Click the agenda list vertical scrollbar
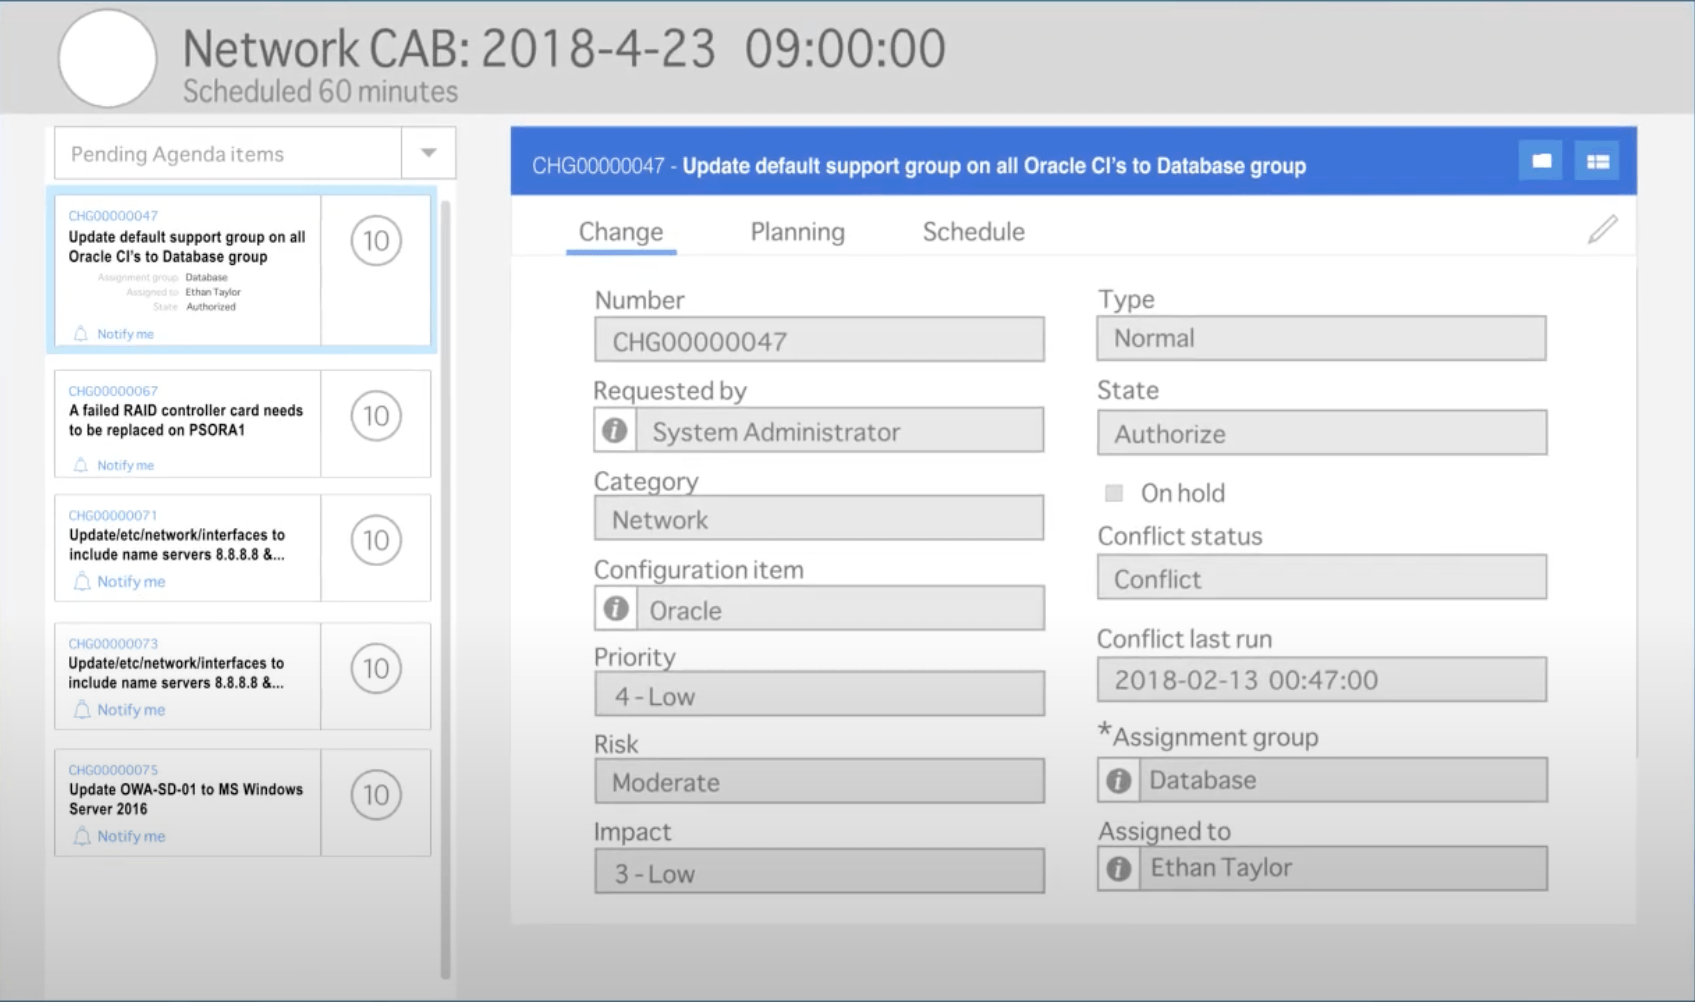 tap(445, 588)
